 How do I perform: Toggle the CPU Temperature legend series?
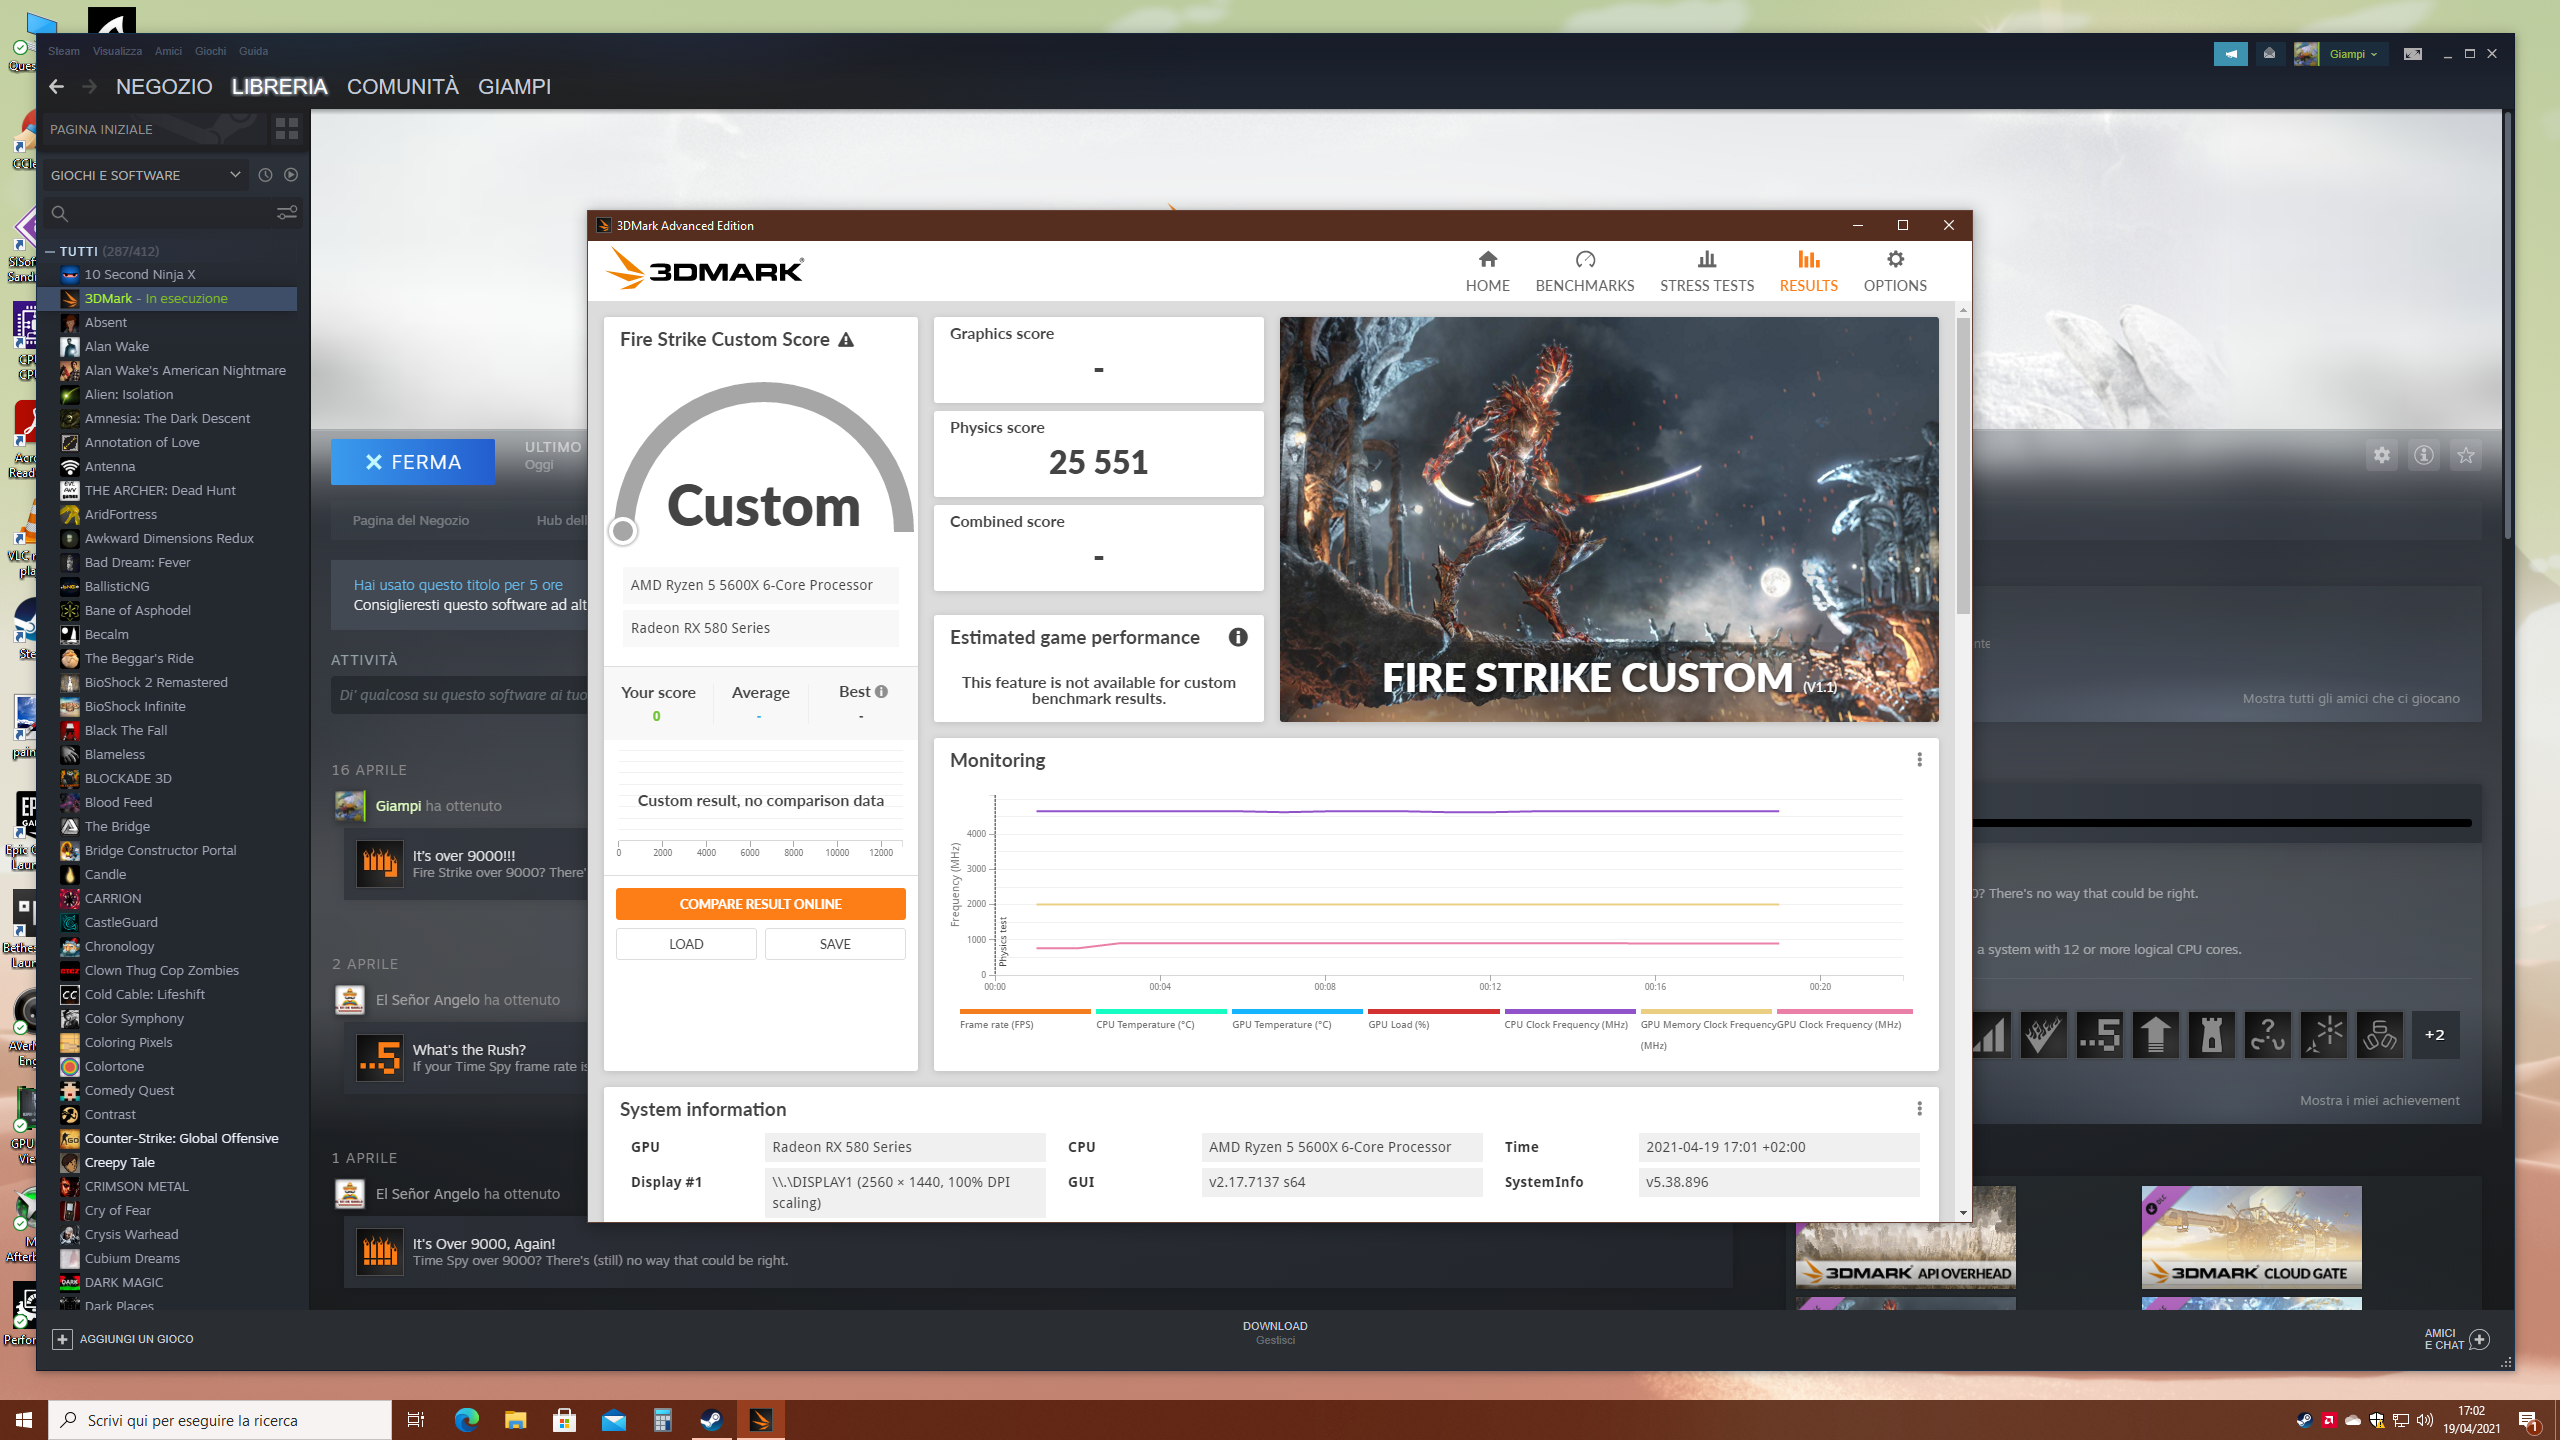[1145, 1024]
